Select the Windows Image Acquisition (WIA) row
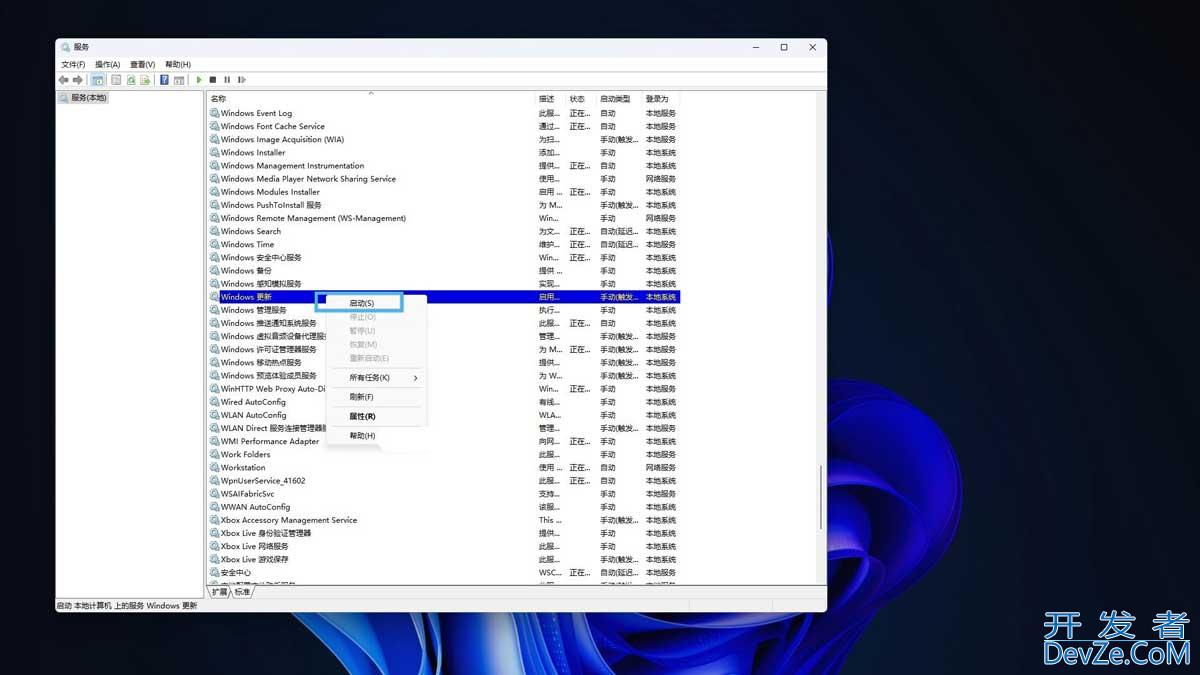The width and height of the screenshot is (1200, 675). point(444,139)
